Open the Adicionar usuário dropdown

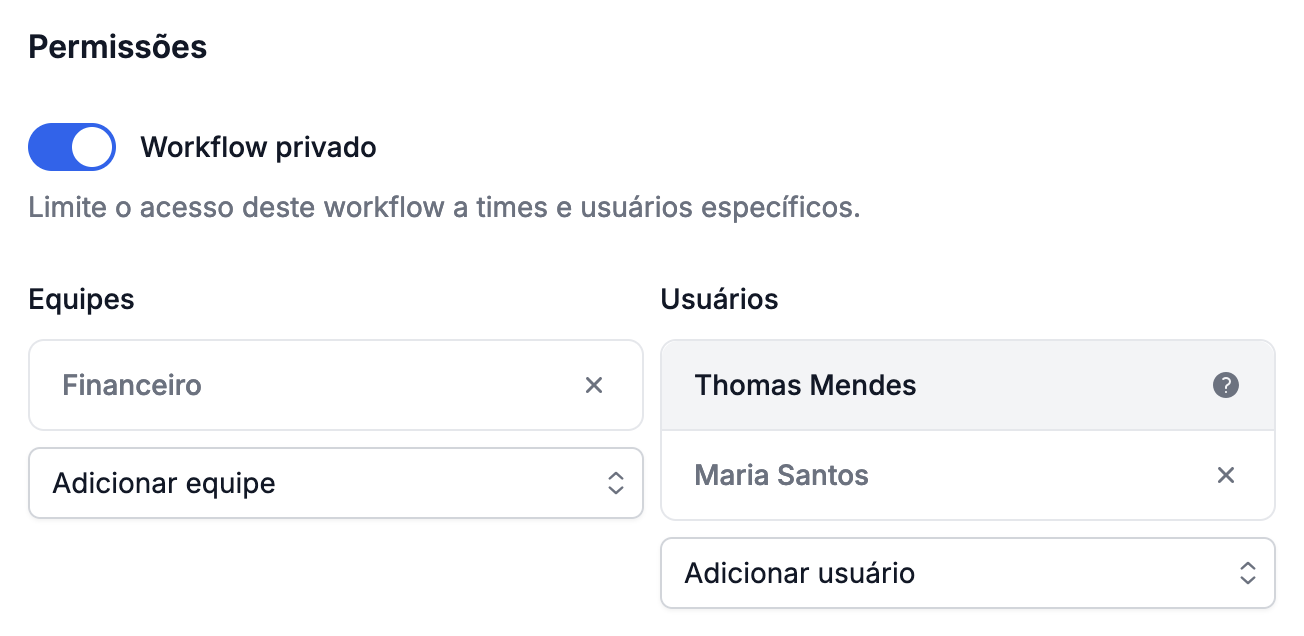click(x=968, y=573)
